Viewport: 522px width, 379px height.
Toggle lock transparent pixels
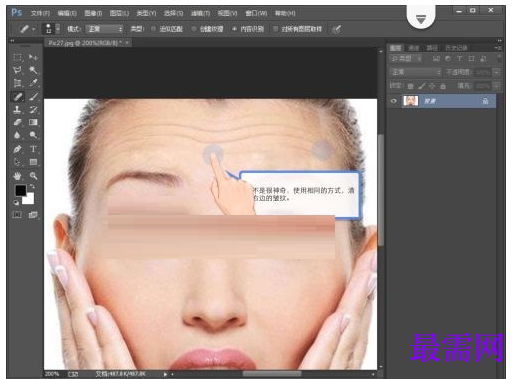(x=411, y=86)
